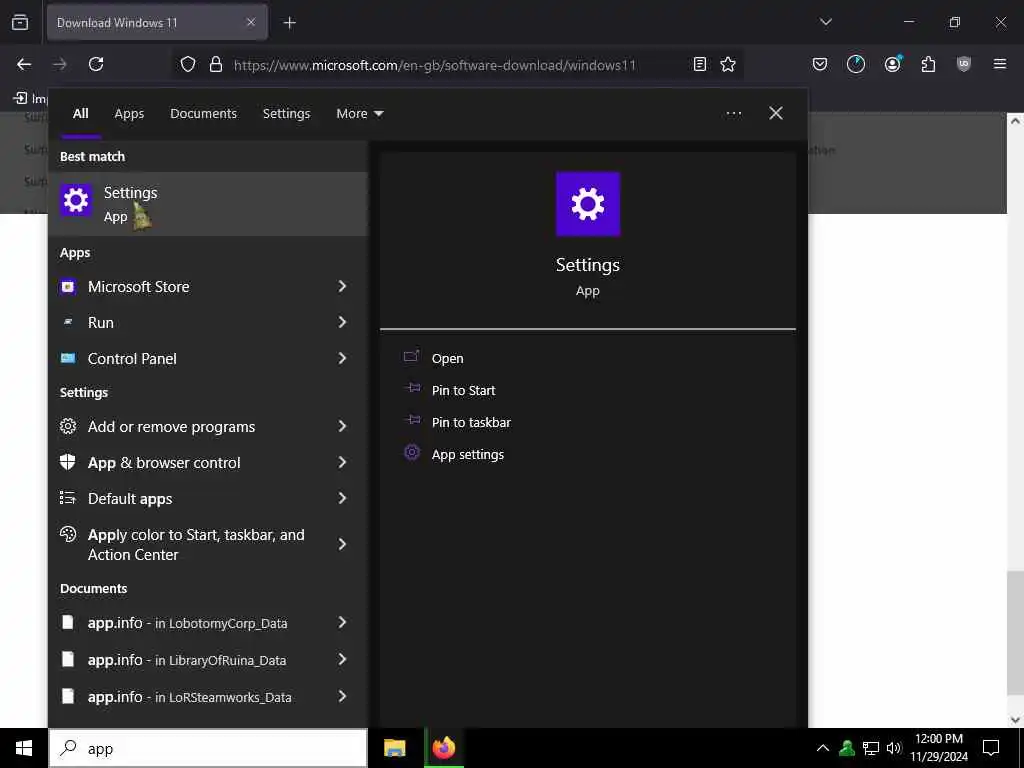Open Windows Start button
Viewport: 1024px width, 768px height.
point(24,748)
